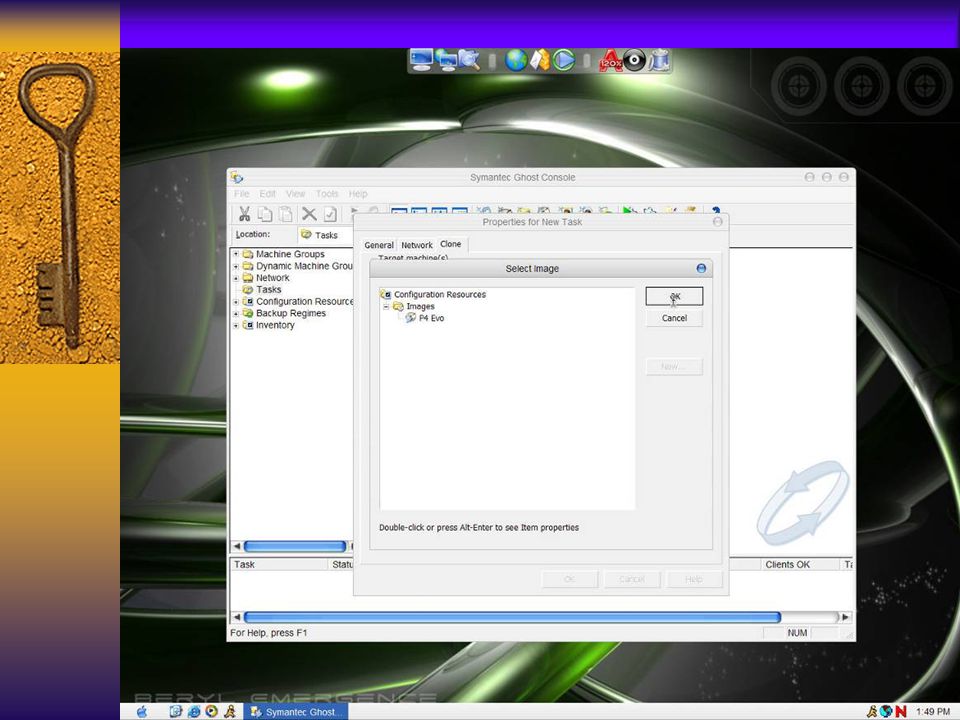Expand the Network tree node

236,278
